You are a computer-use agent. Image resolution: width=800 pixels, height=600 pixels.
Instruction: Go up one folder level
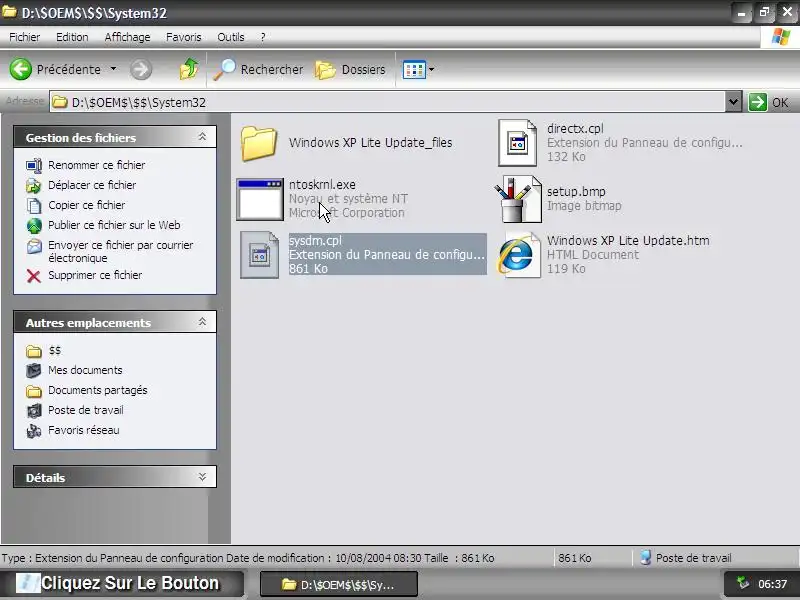click(189, 69)
